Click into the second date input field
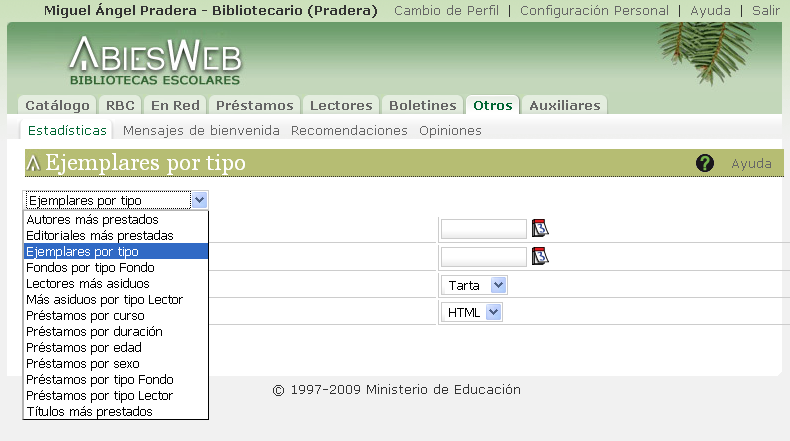790x441 pixels. [484, 257]
